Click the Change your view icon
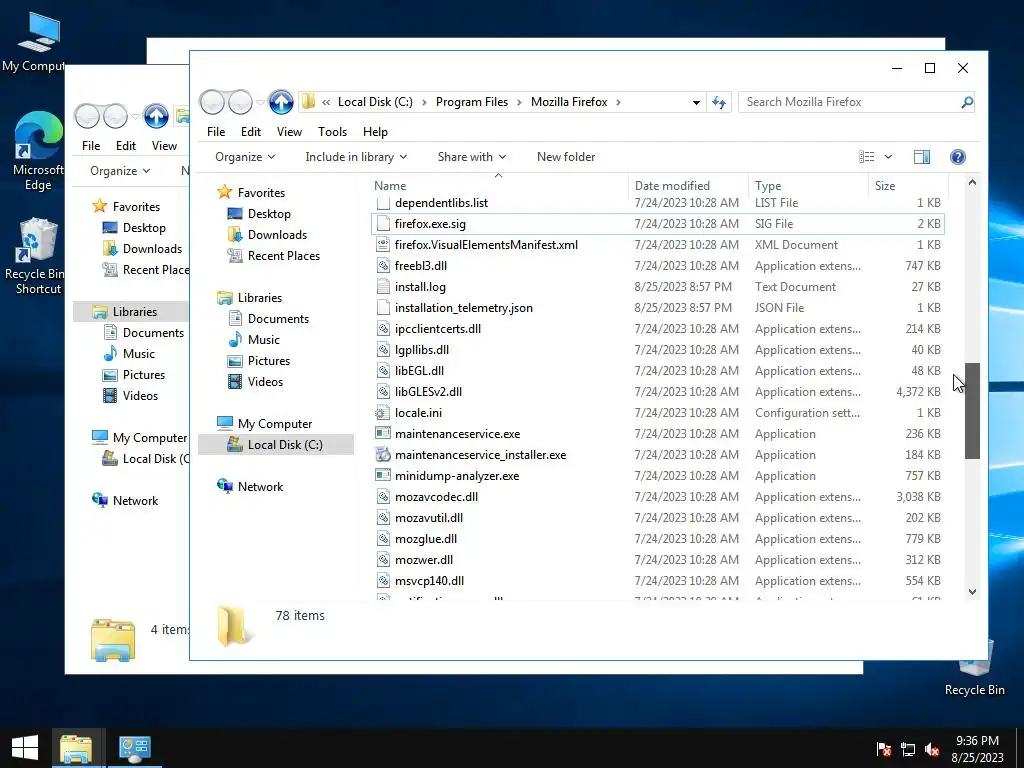Viewport: 1024px width, 768px height. (867, 157)
